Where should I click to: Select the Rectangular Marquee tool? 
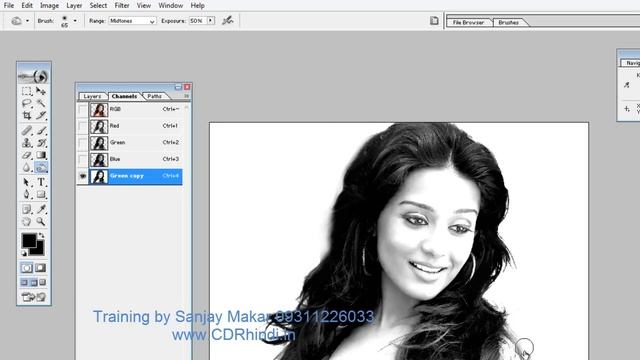click(x=27, y=91)
